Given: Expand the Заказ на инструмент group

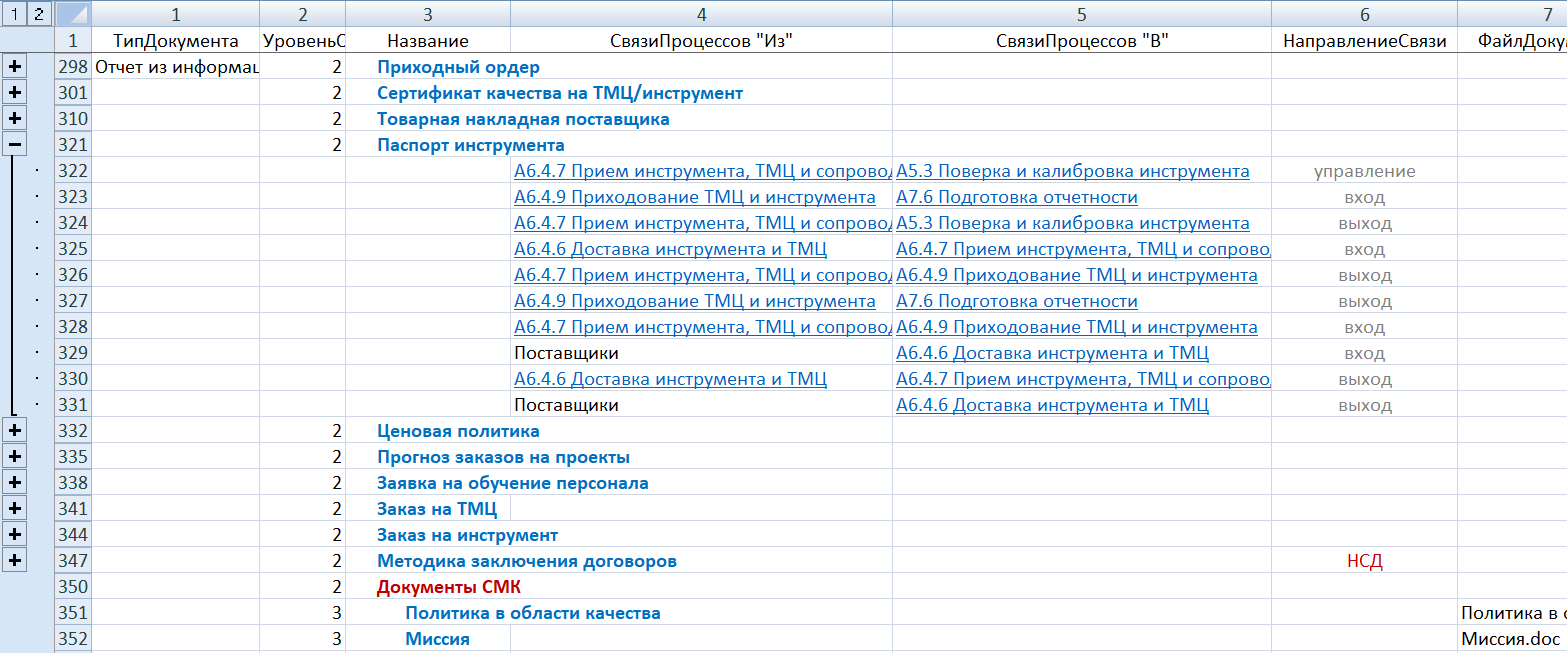Looking at the screenshot, I should (15, 535).
